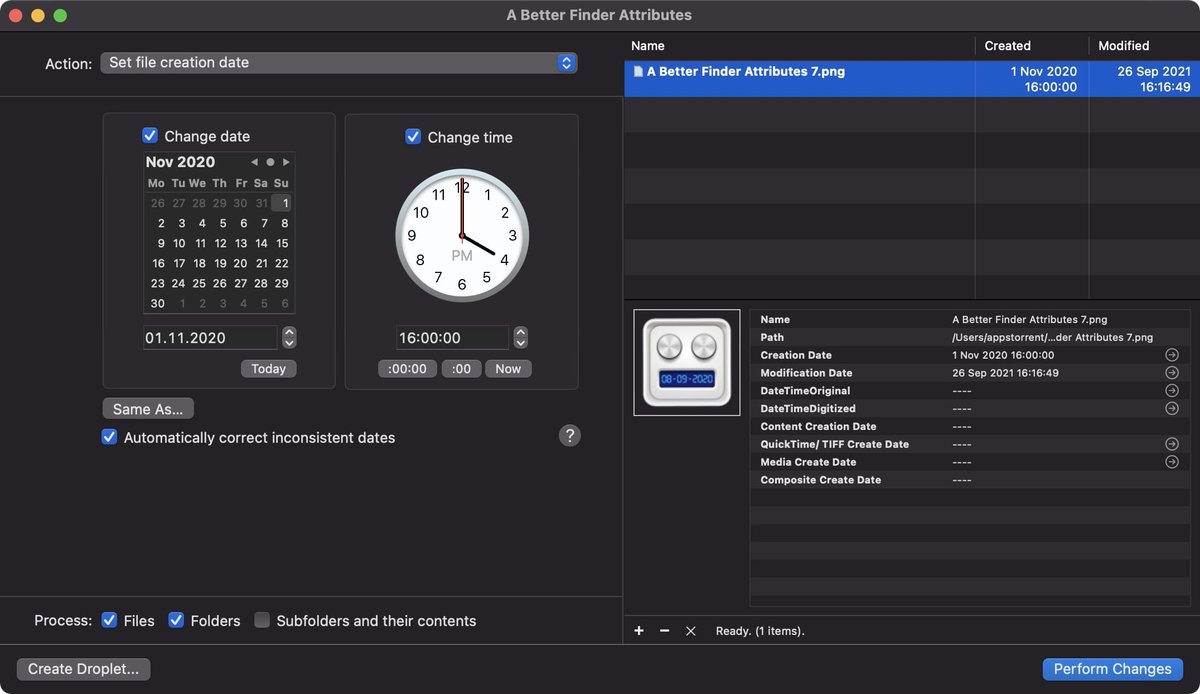Viewport: 1200px width, 694px height.
Task: Go to previous month with left calendar arrow
Action: click(x=253, y=161)
